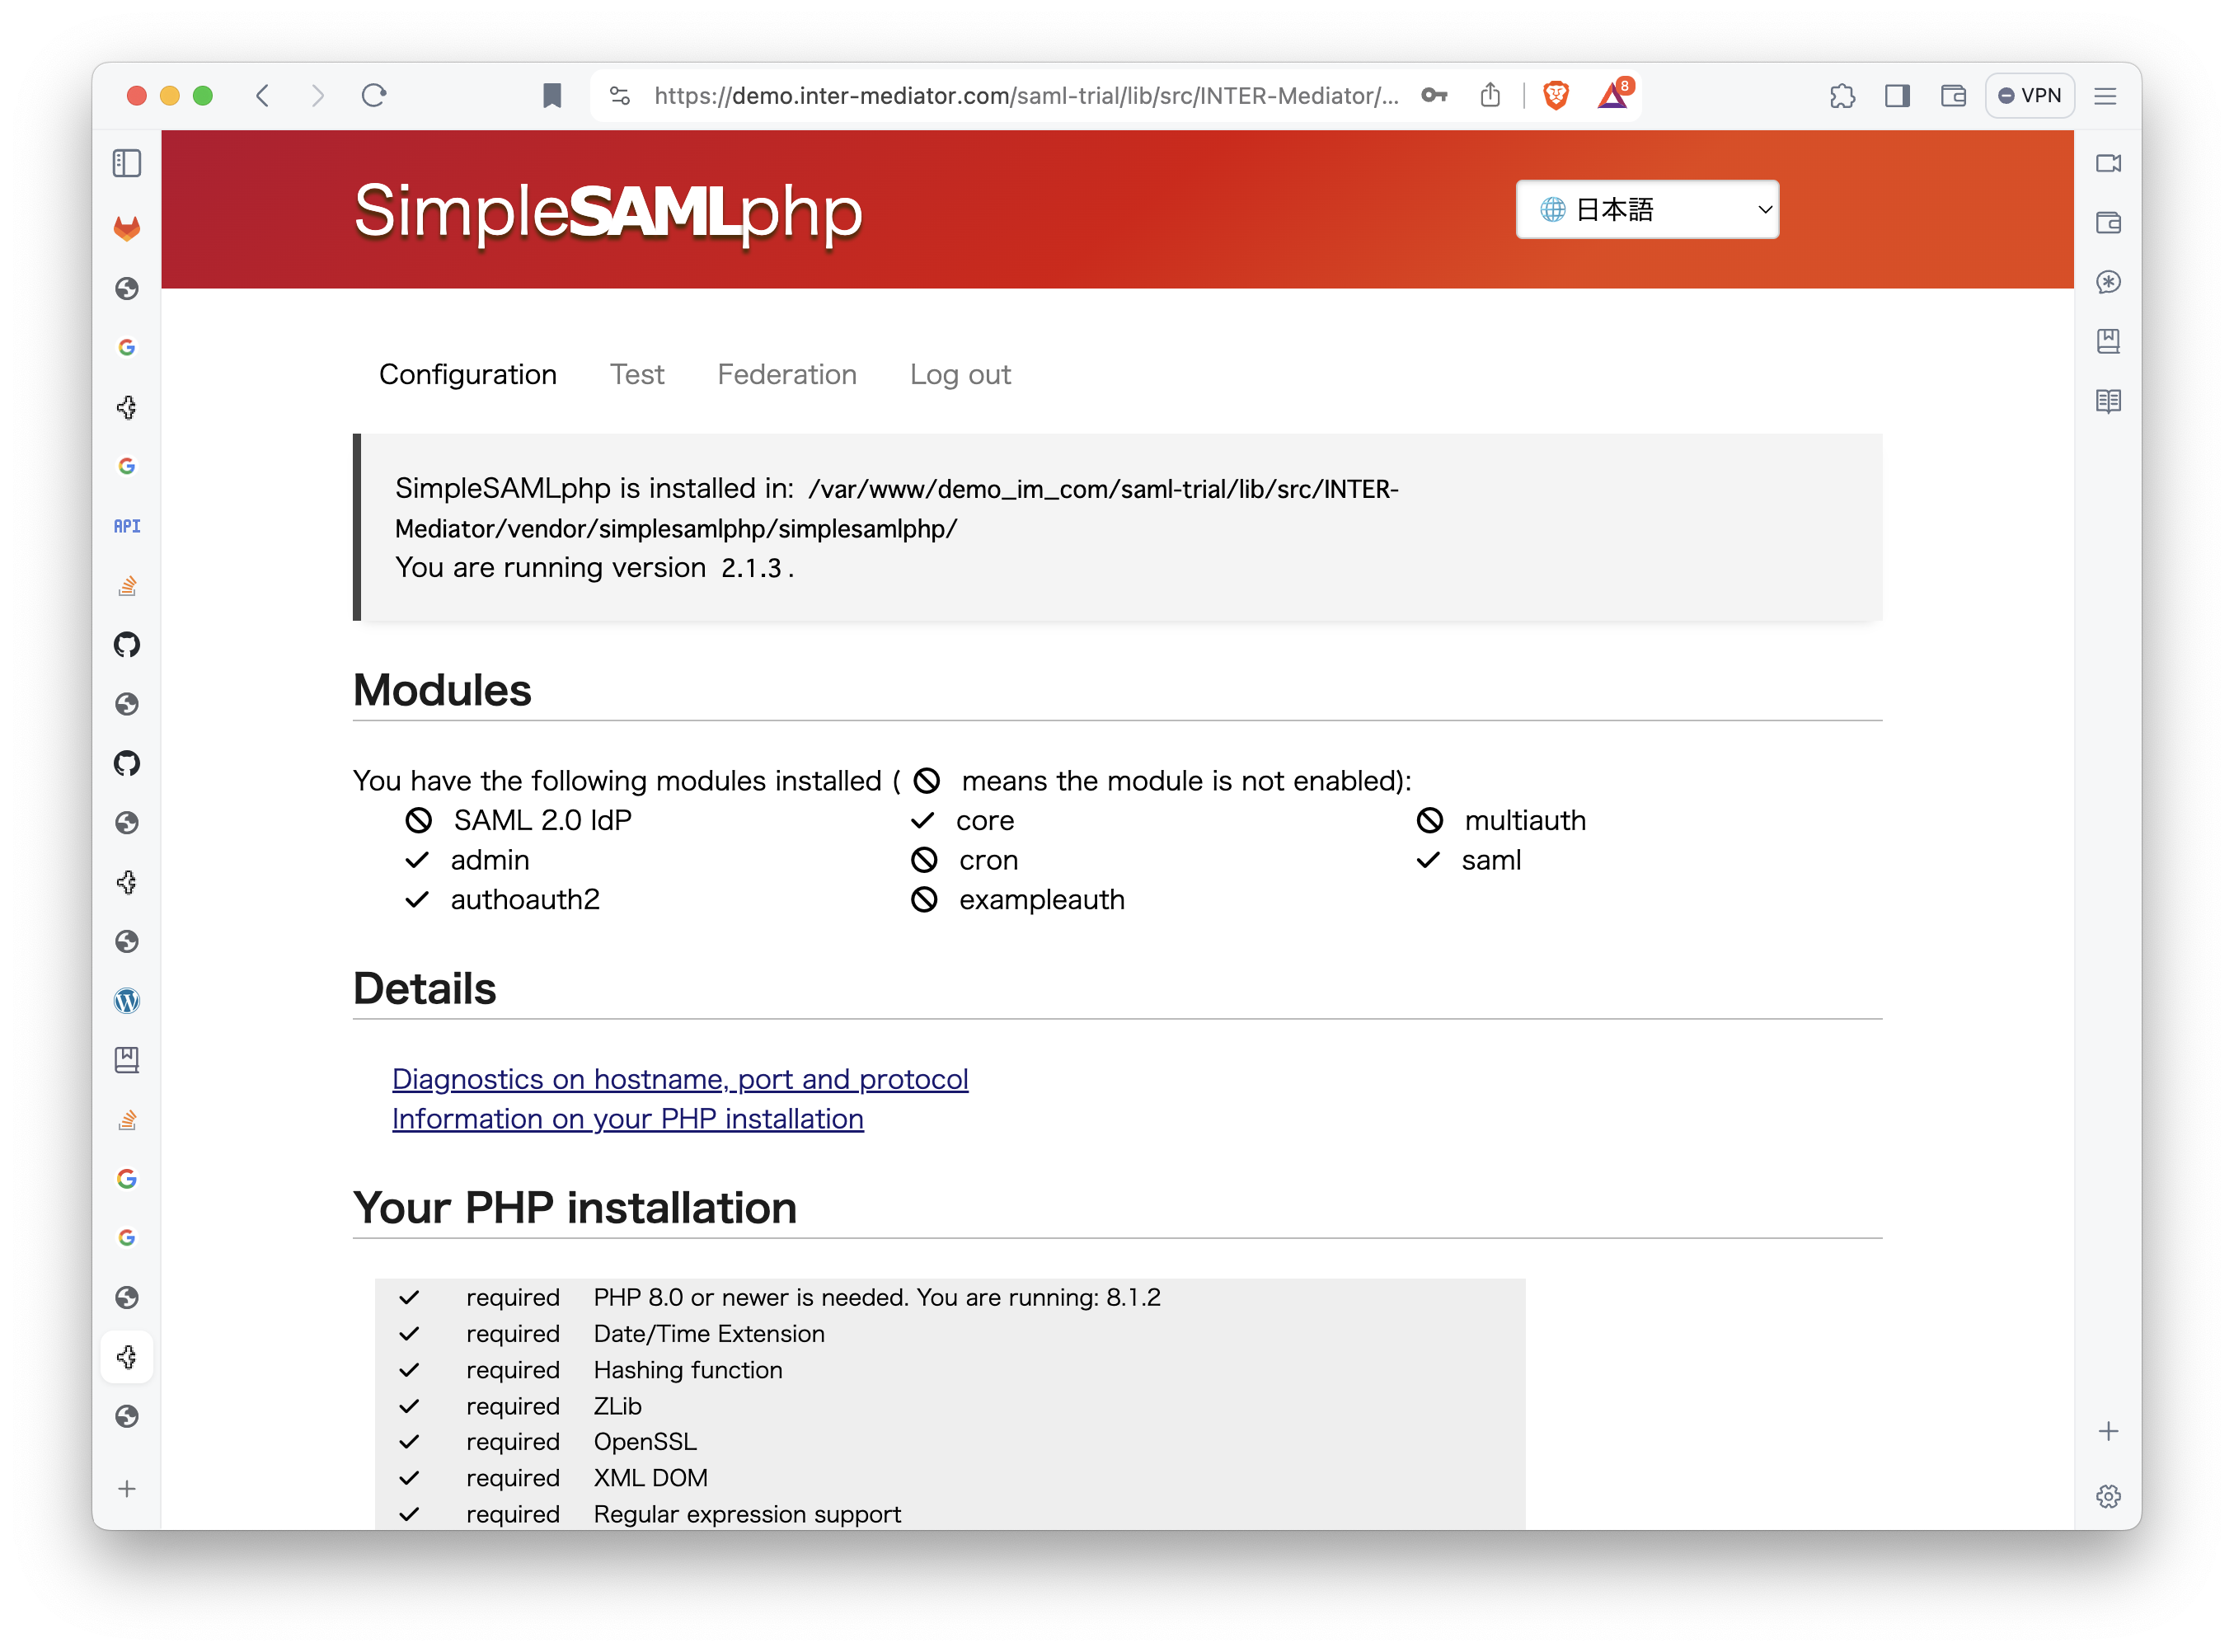The width and height of the screenshot is (2234, 1652).
Task: Open the GitLab pinned tab in left sidebar
Action: click(x=127, y=227)
